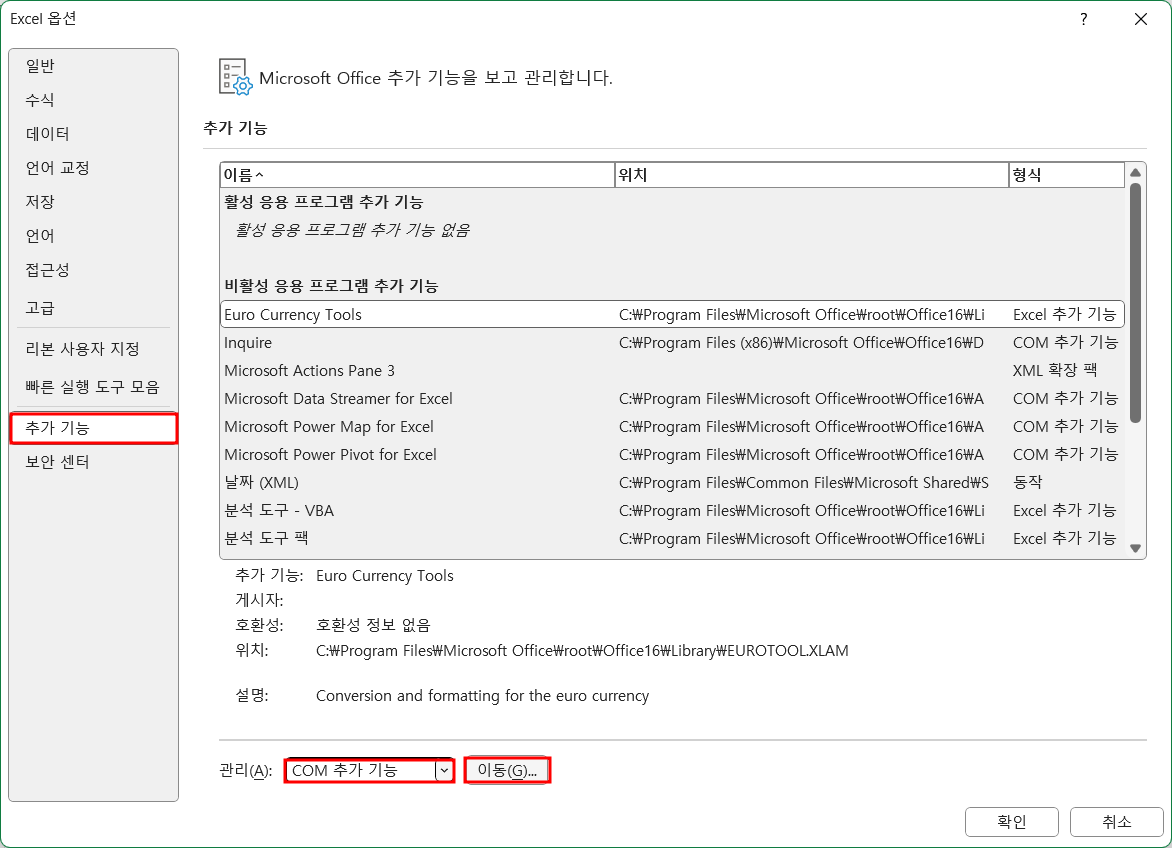Select the 분석 도구 팩 row

672,539
